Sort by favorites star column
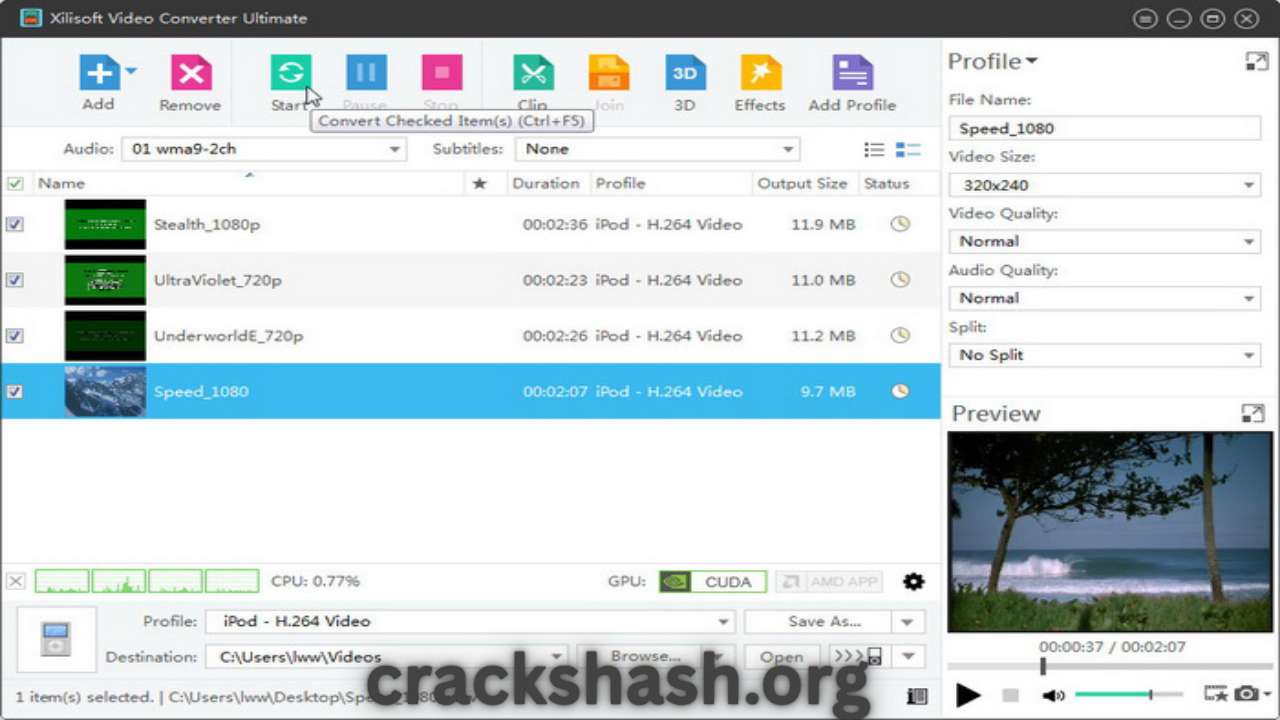This screenshot has width=1280, height=720. coord(479,183)
